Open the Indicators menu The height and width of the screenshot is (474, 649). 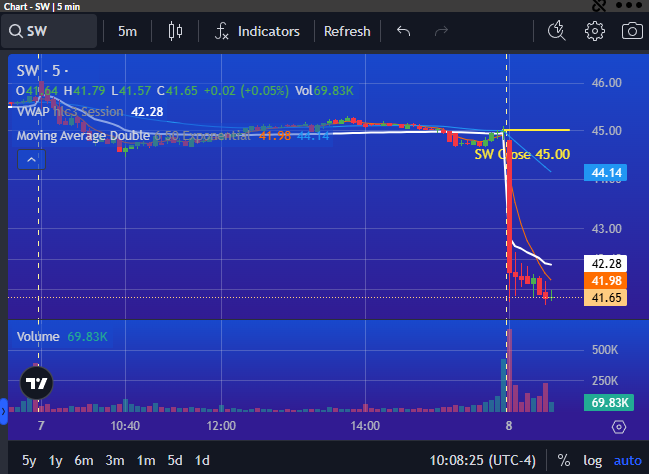257,31
